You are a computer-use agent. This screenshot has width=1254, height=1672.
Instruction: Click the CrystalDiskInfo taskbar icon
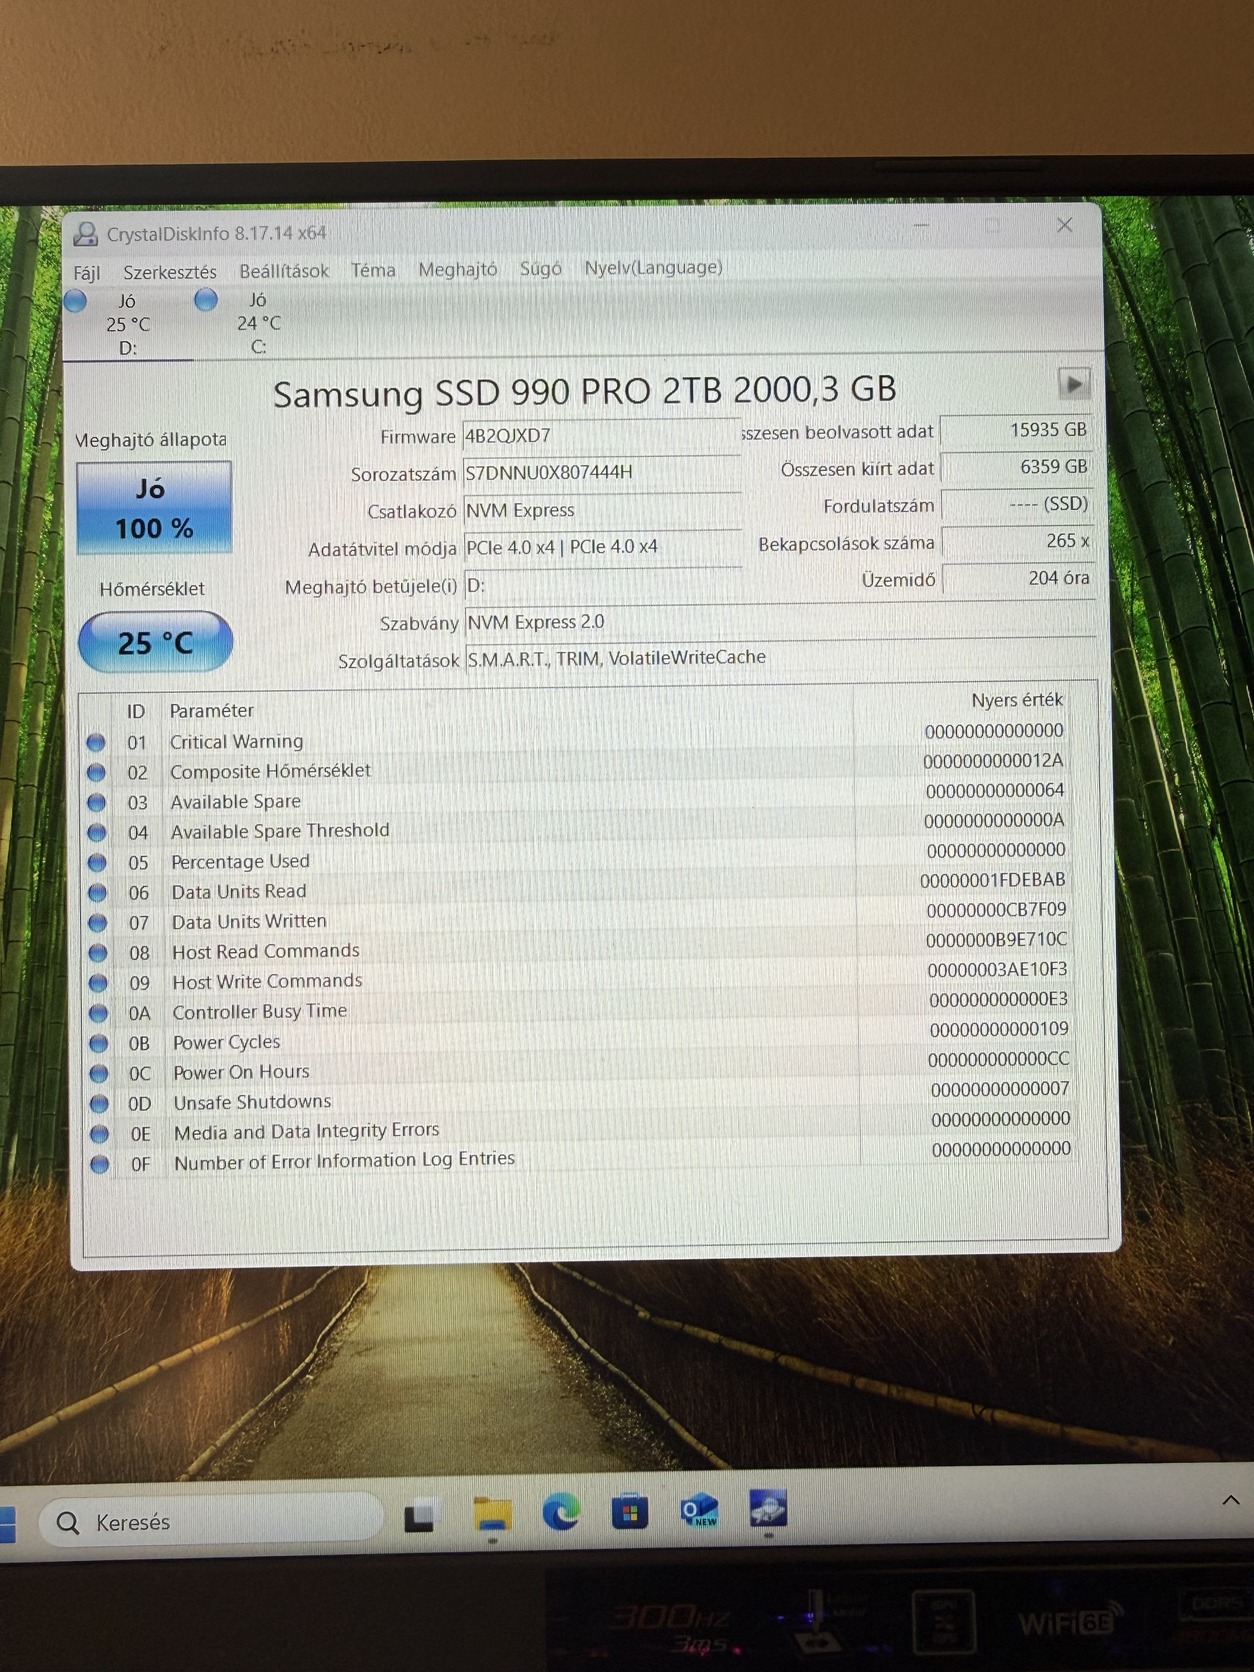click(x=767, y=1508)
